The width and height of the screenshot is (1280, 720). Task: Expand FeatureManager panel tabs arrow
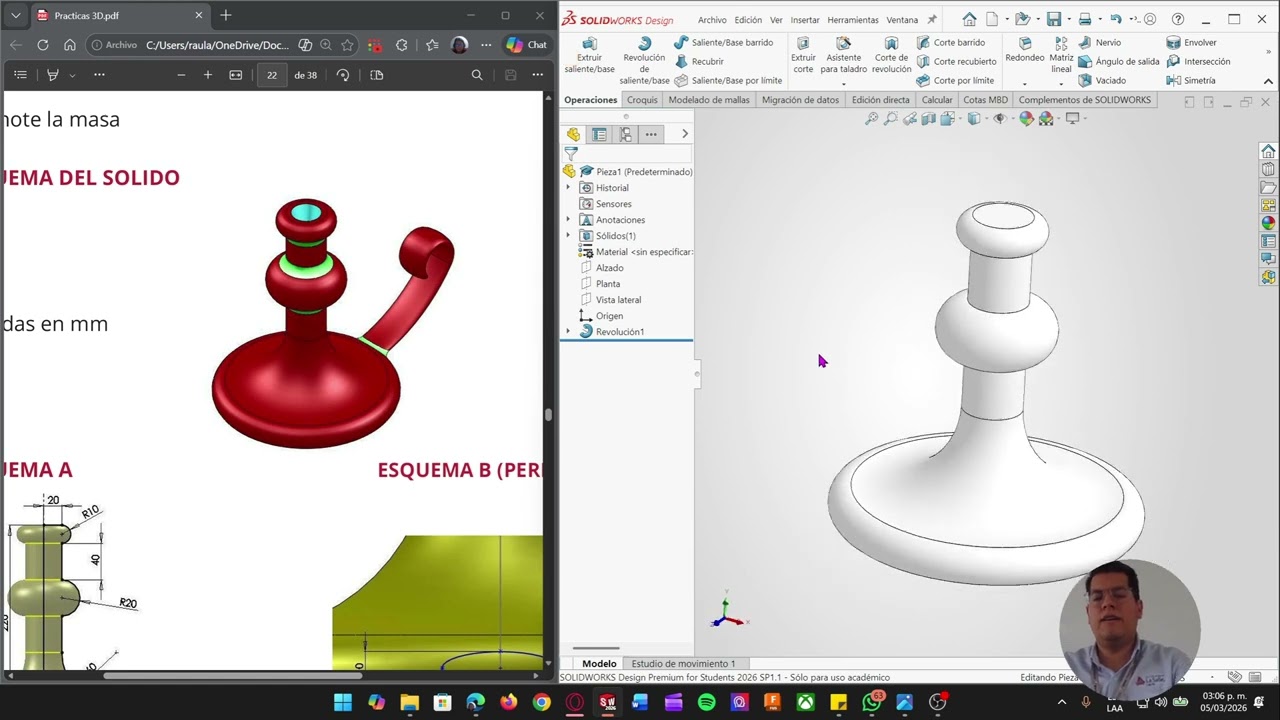pyautogui.click(x=684, y=134)
